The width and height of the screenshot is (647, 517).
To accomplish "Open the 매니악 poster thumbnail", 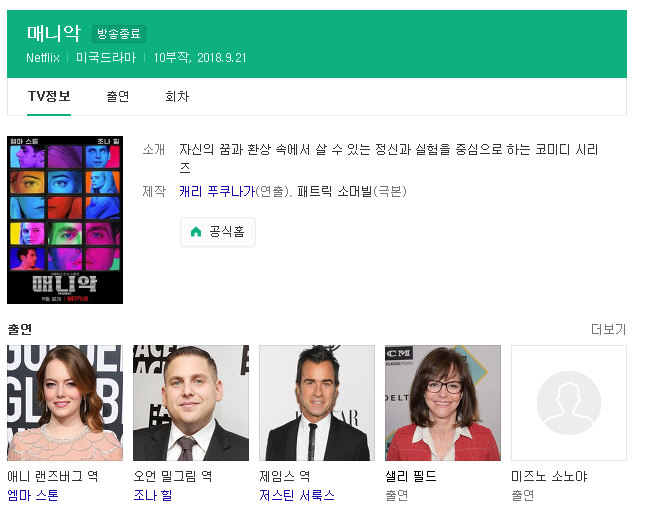I will coord(65,220).
